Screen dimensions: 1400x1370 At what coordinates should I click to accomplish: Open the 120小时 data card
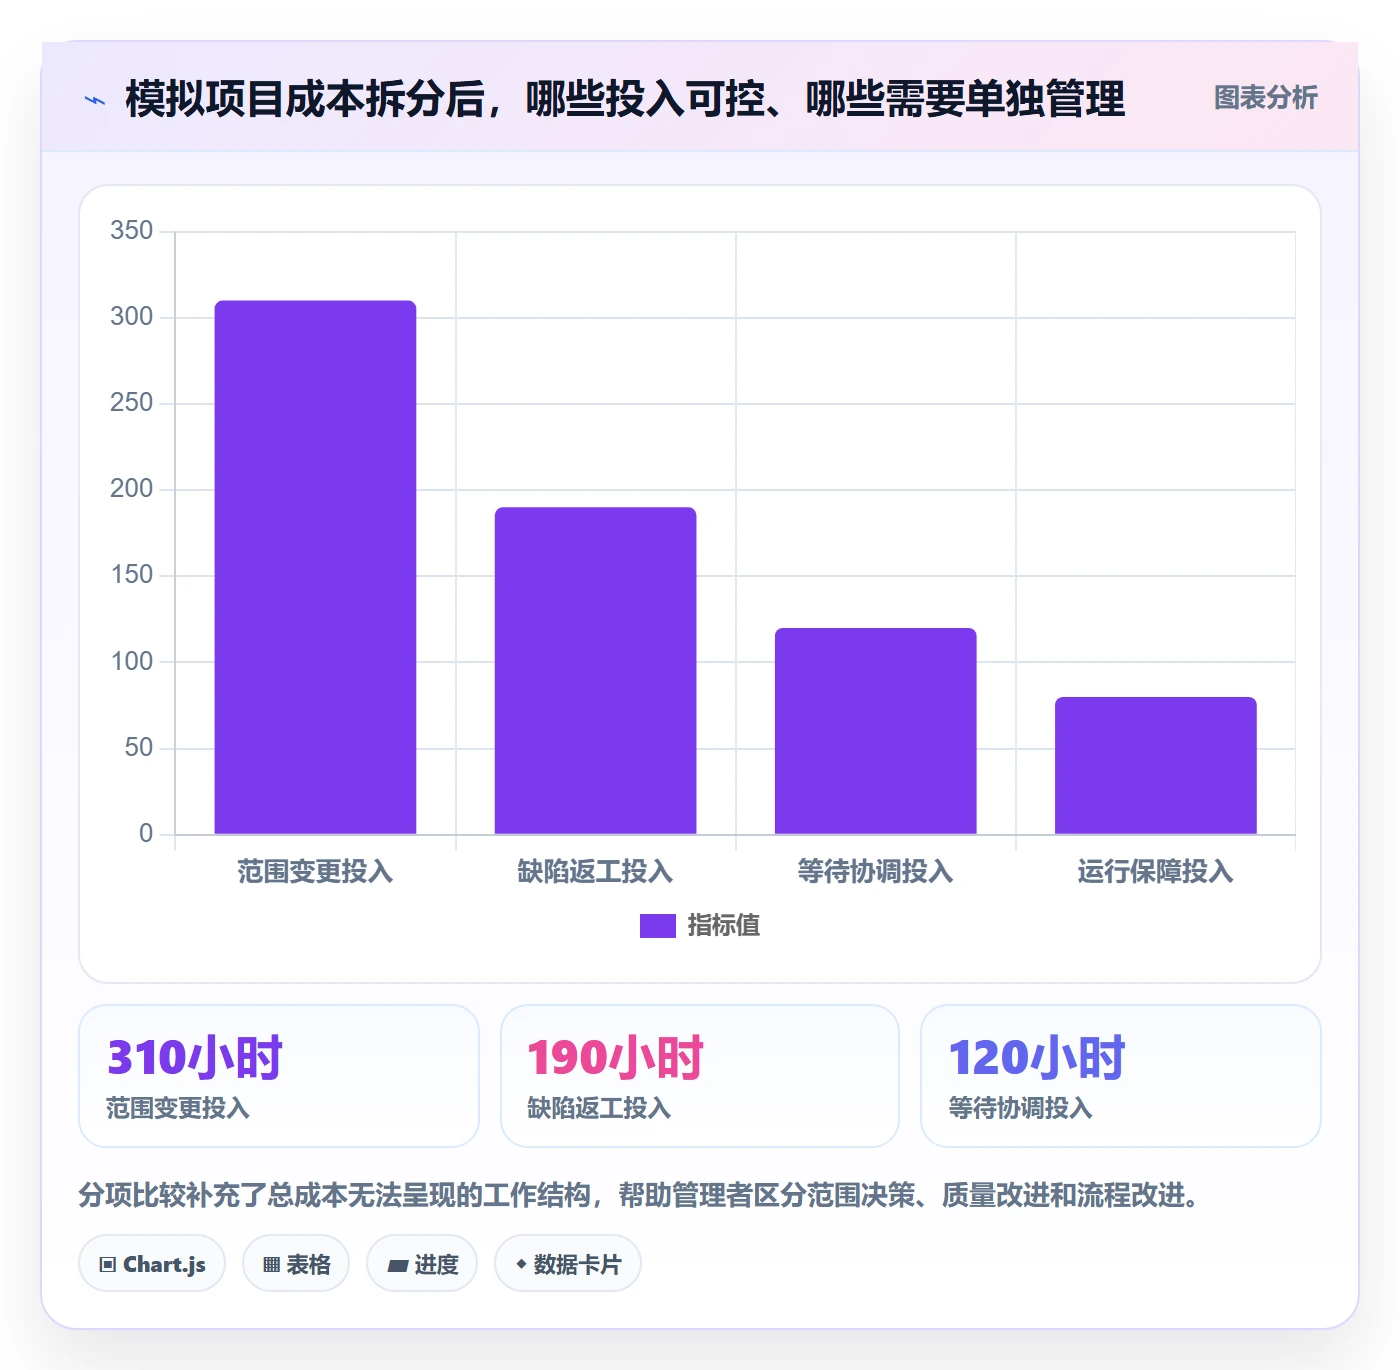tap(1121, 1076)
